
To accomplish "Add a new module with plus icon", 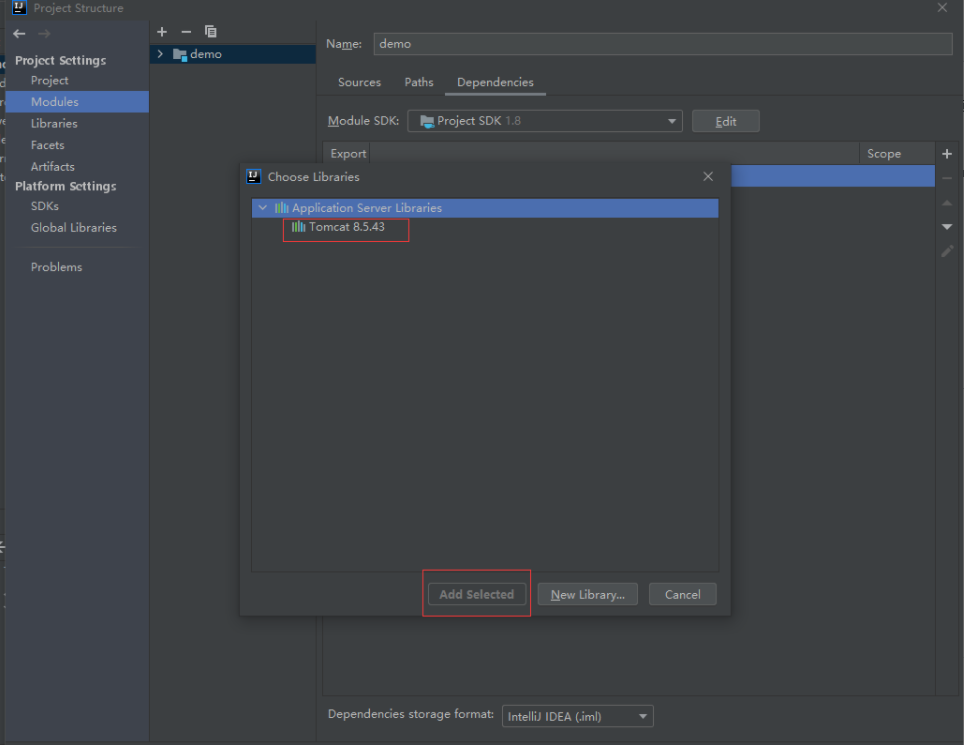I will [162, 31].
